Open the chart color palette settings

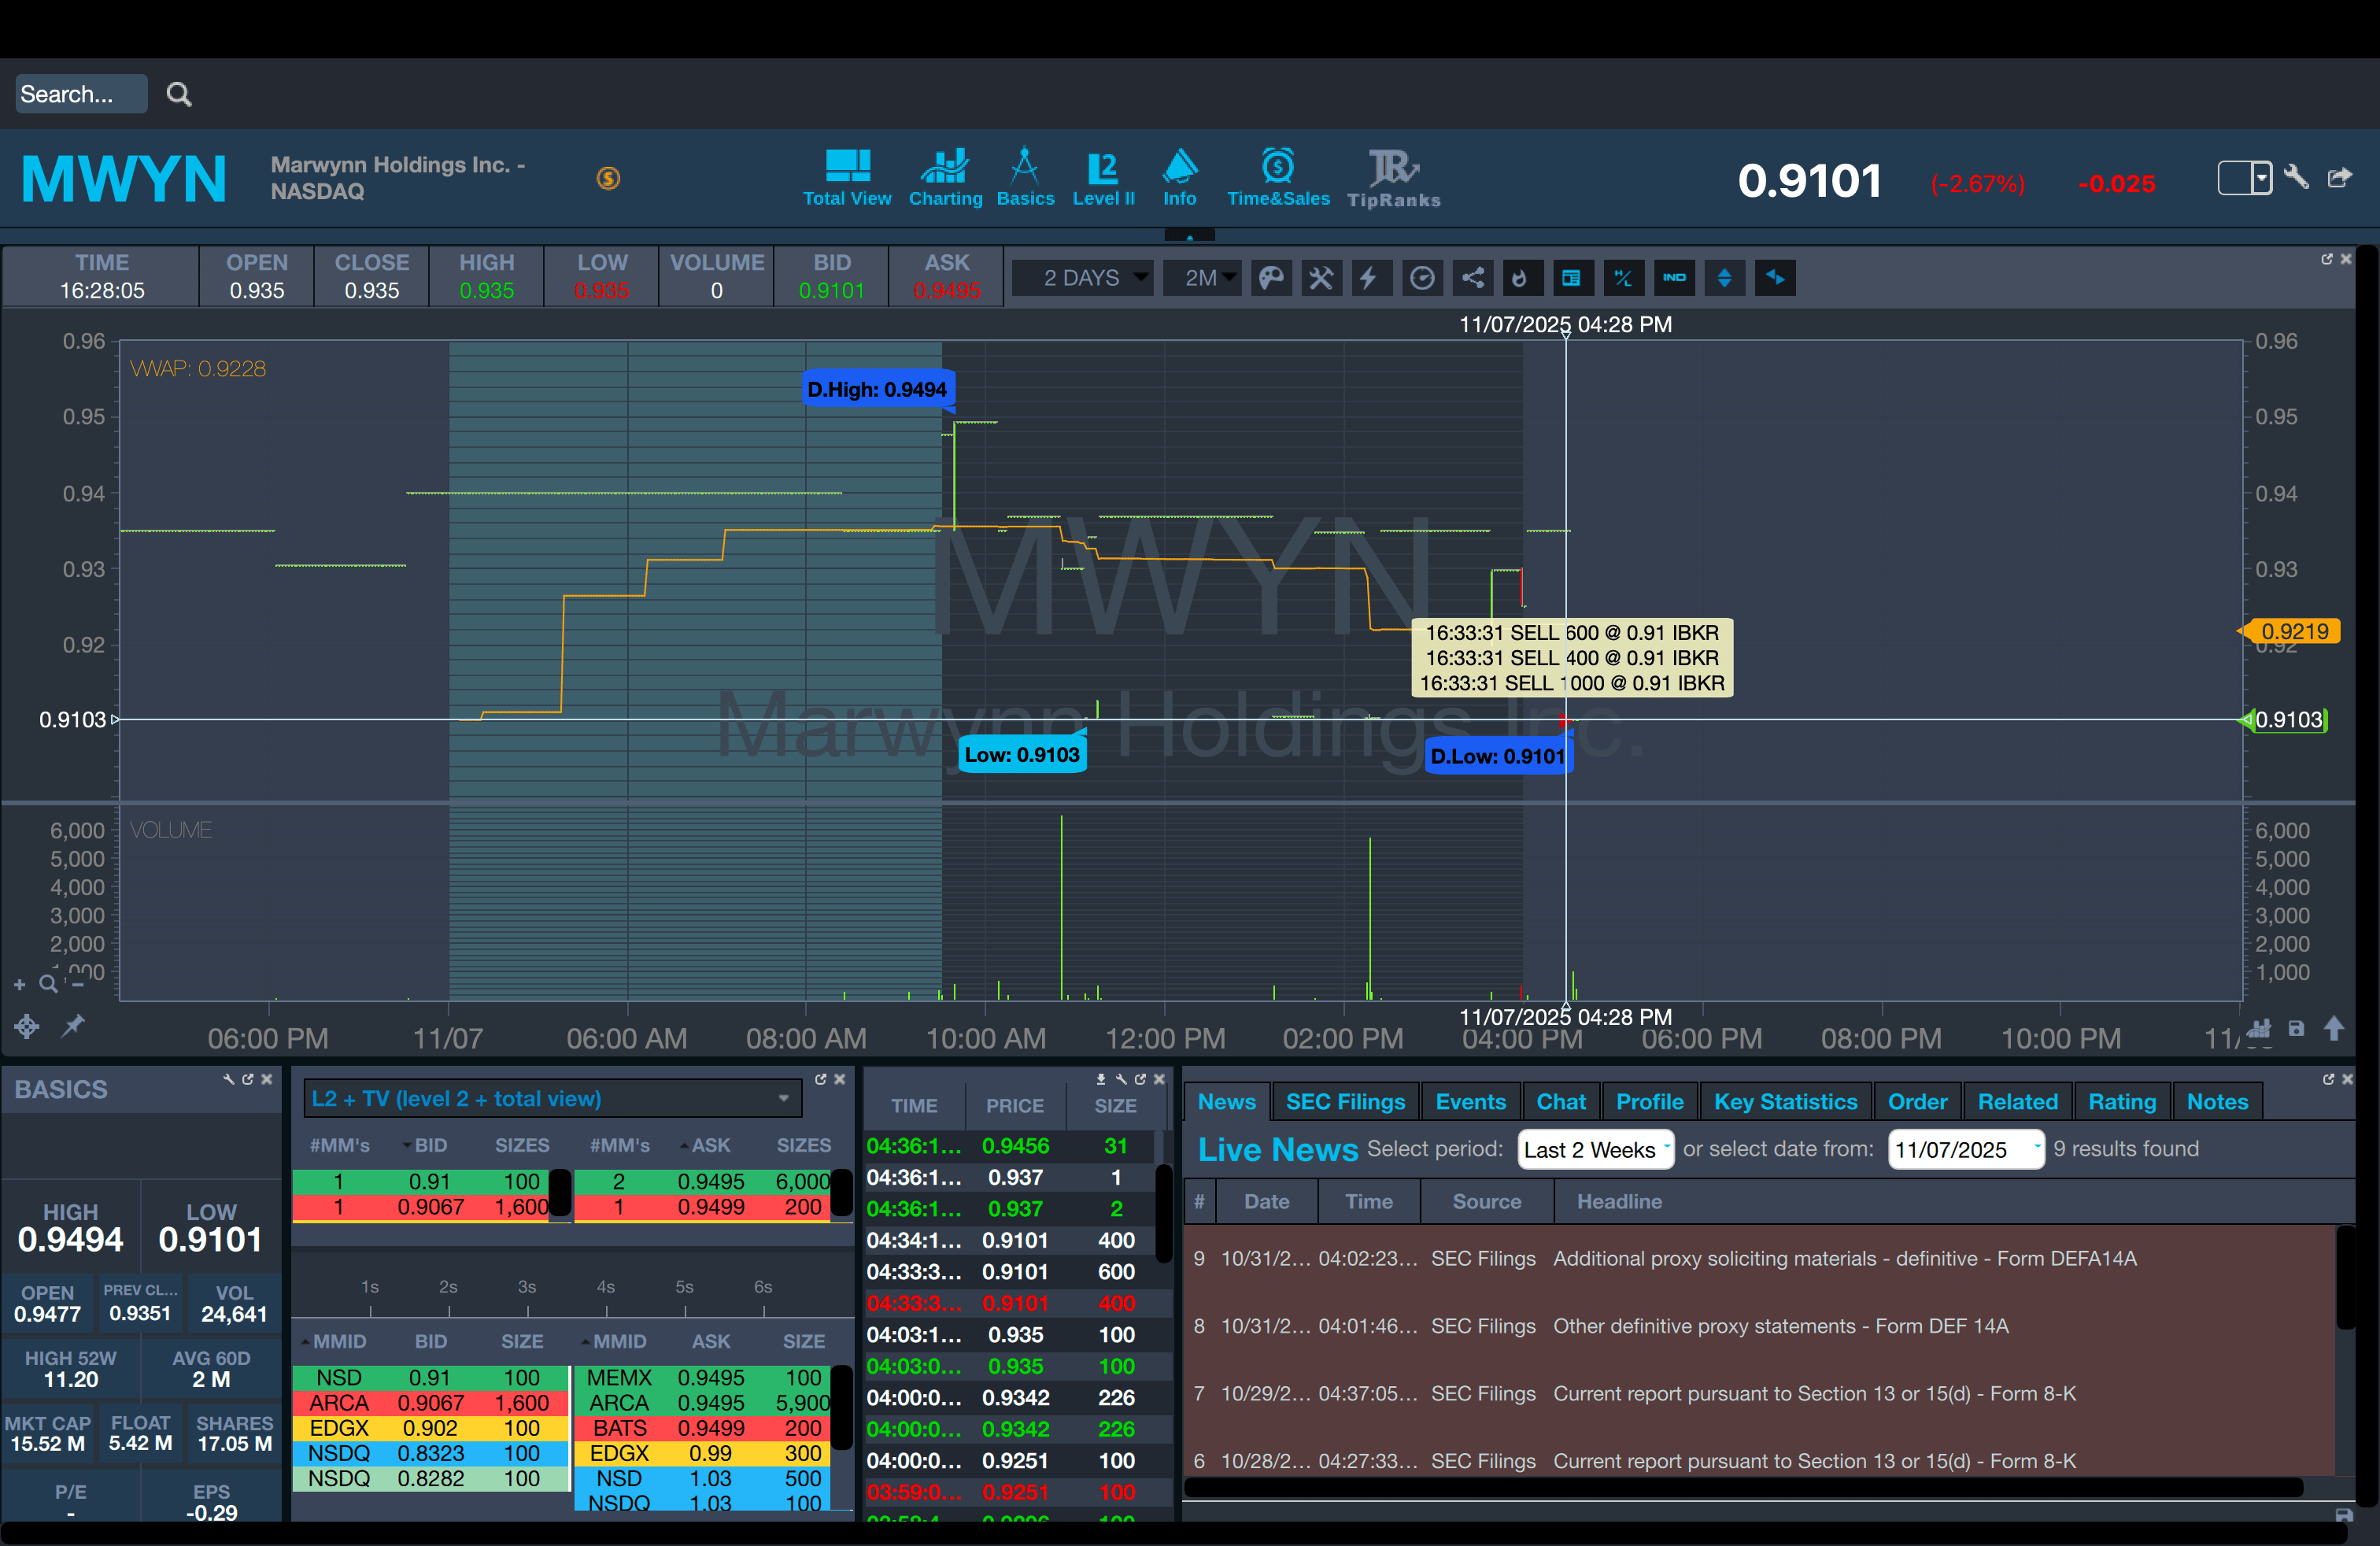(1271, 278)
